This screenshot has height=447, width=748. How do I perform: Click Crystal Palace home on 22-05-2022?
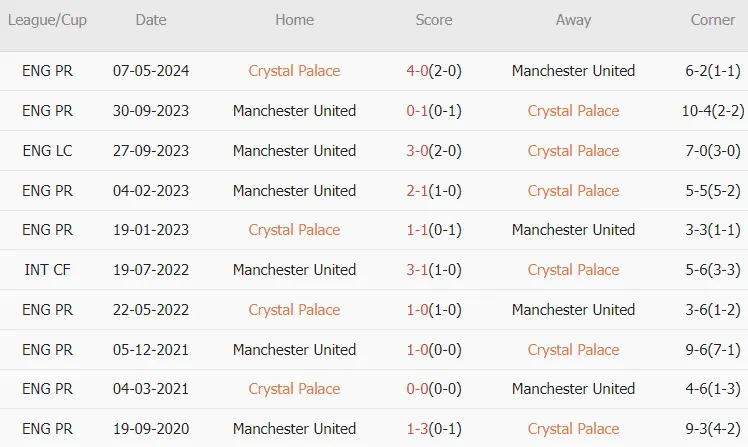click(294, 310)
